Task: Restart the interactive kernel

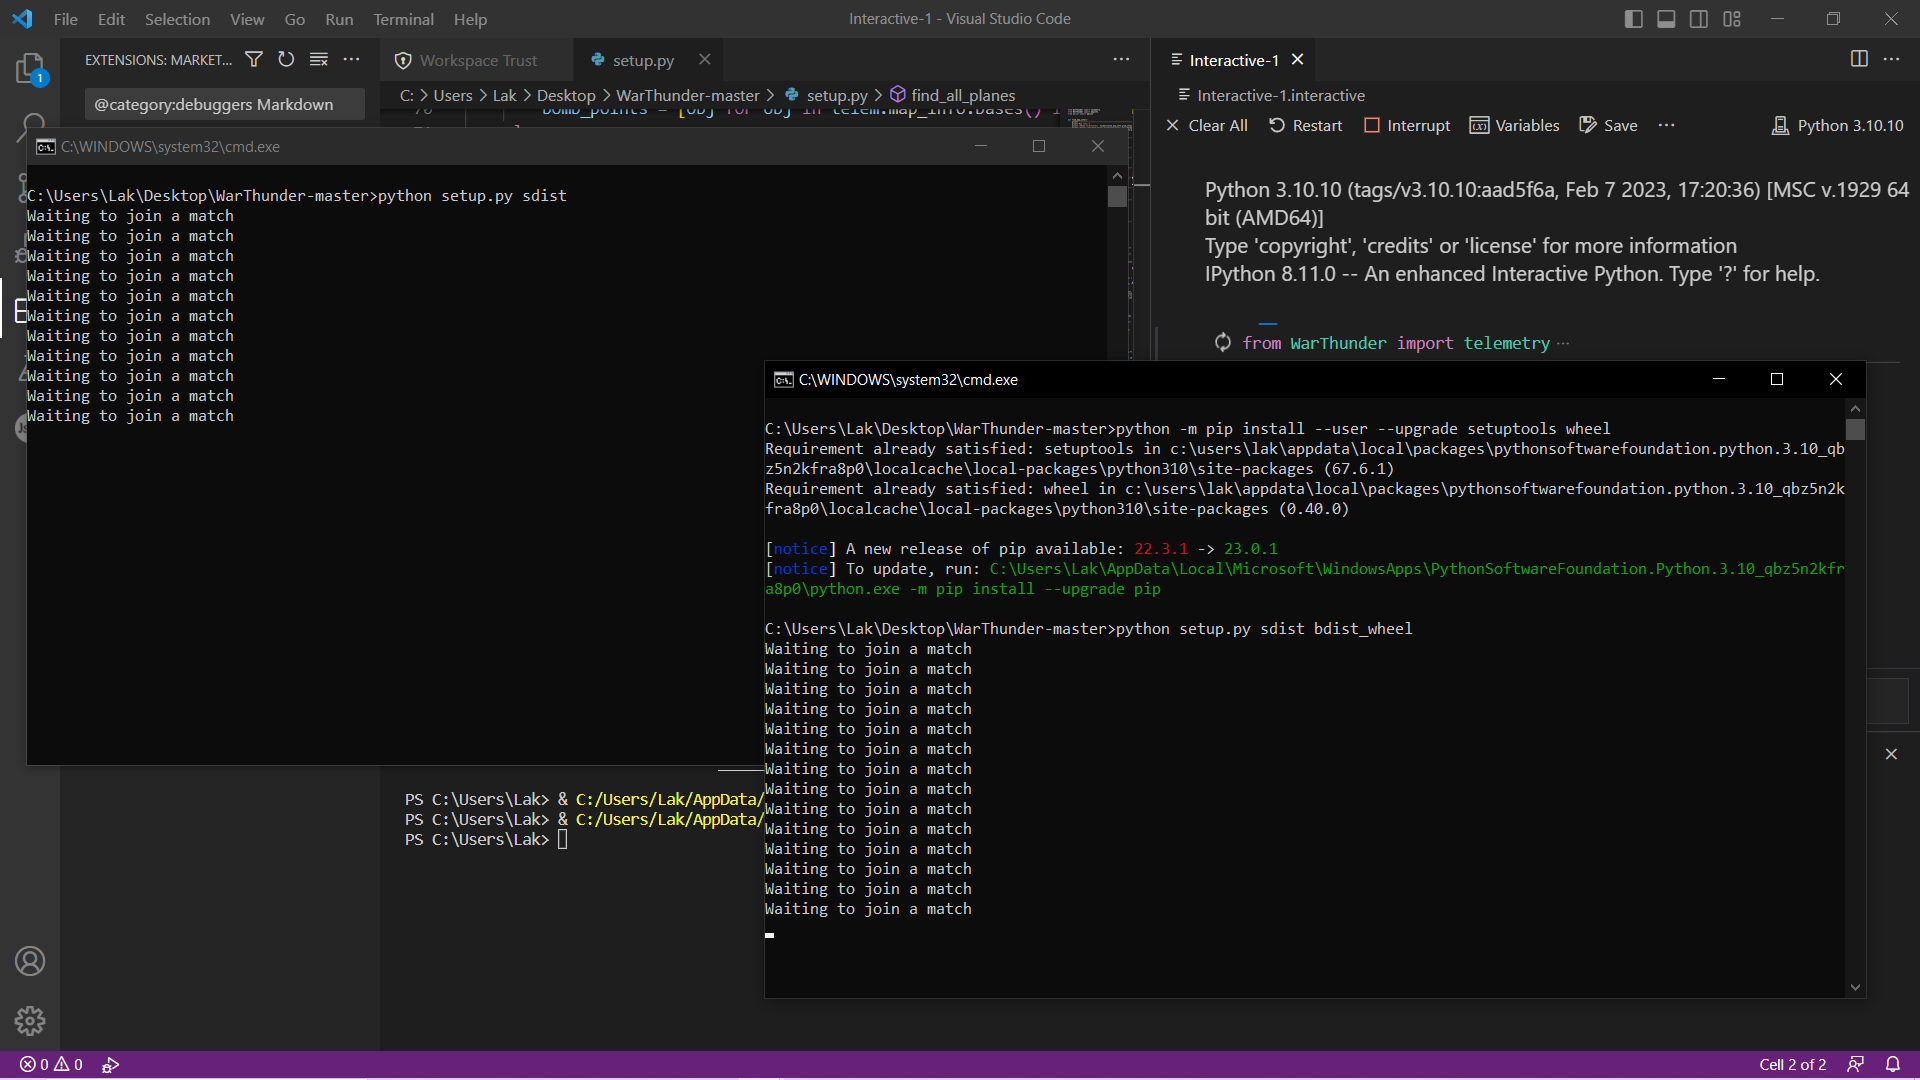Action: coord(1306,125)
